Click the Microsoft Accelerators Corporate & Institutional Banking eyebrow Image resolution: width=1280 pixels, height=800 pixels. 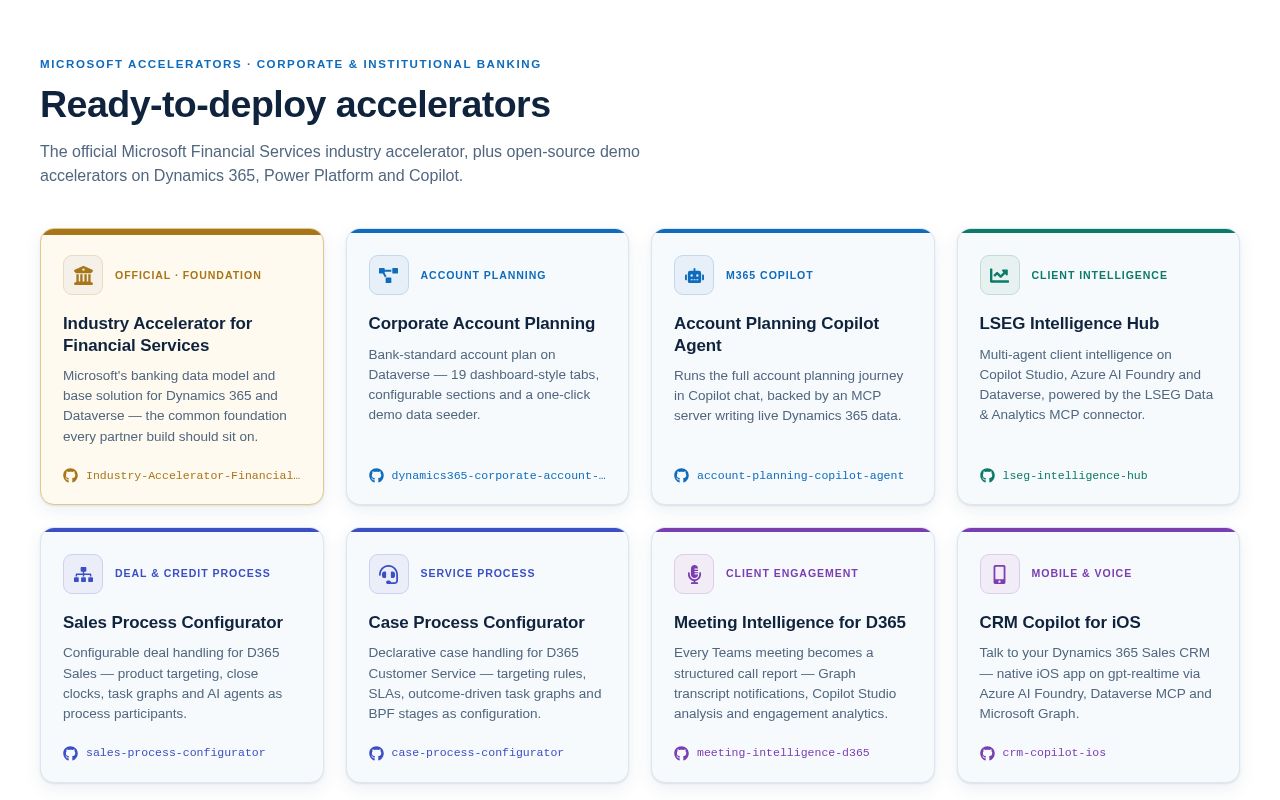[x=290, y=64]
